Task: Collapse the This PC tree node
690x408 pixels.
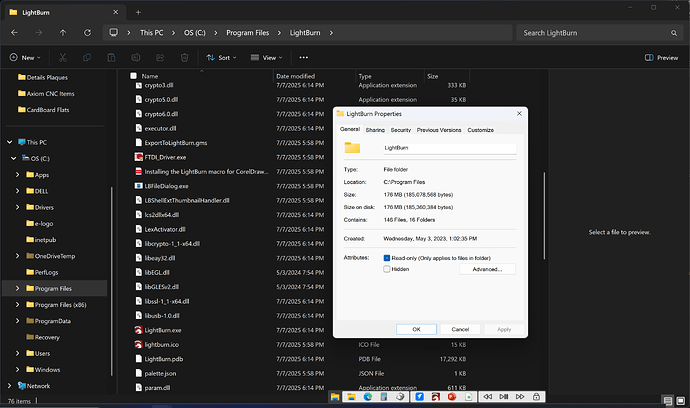Action: tap(10, 142)
